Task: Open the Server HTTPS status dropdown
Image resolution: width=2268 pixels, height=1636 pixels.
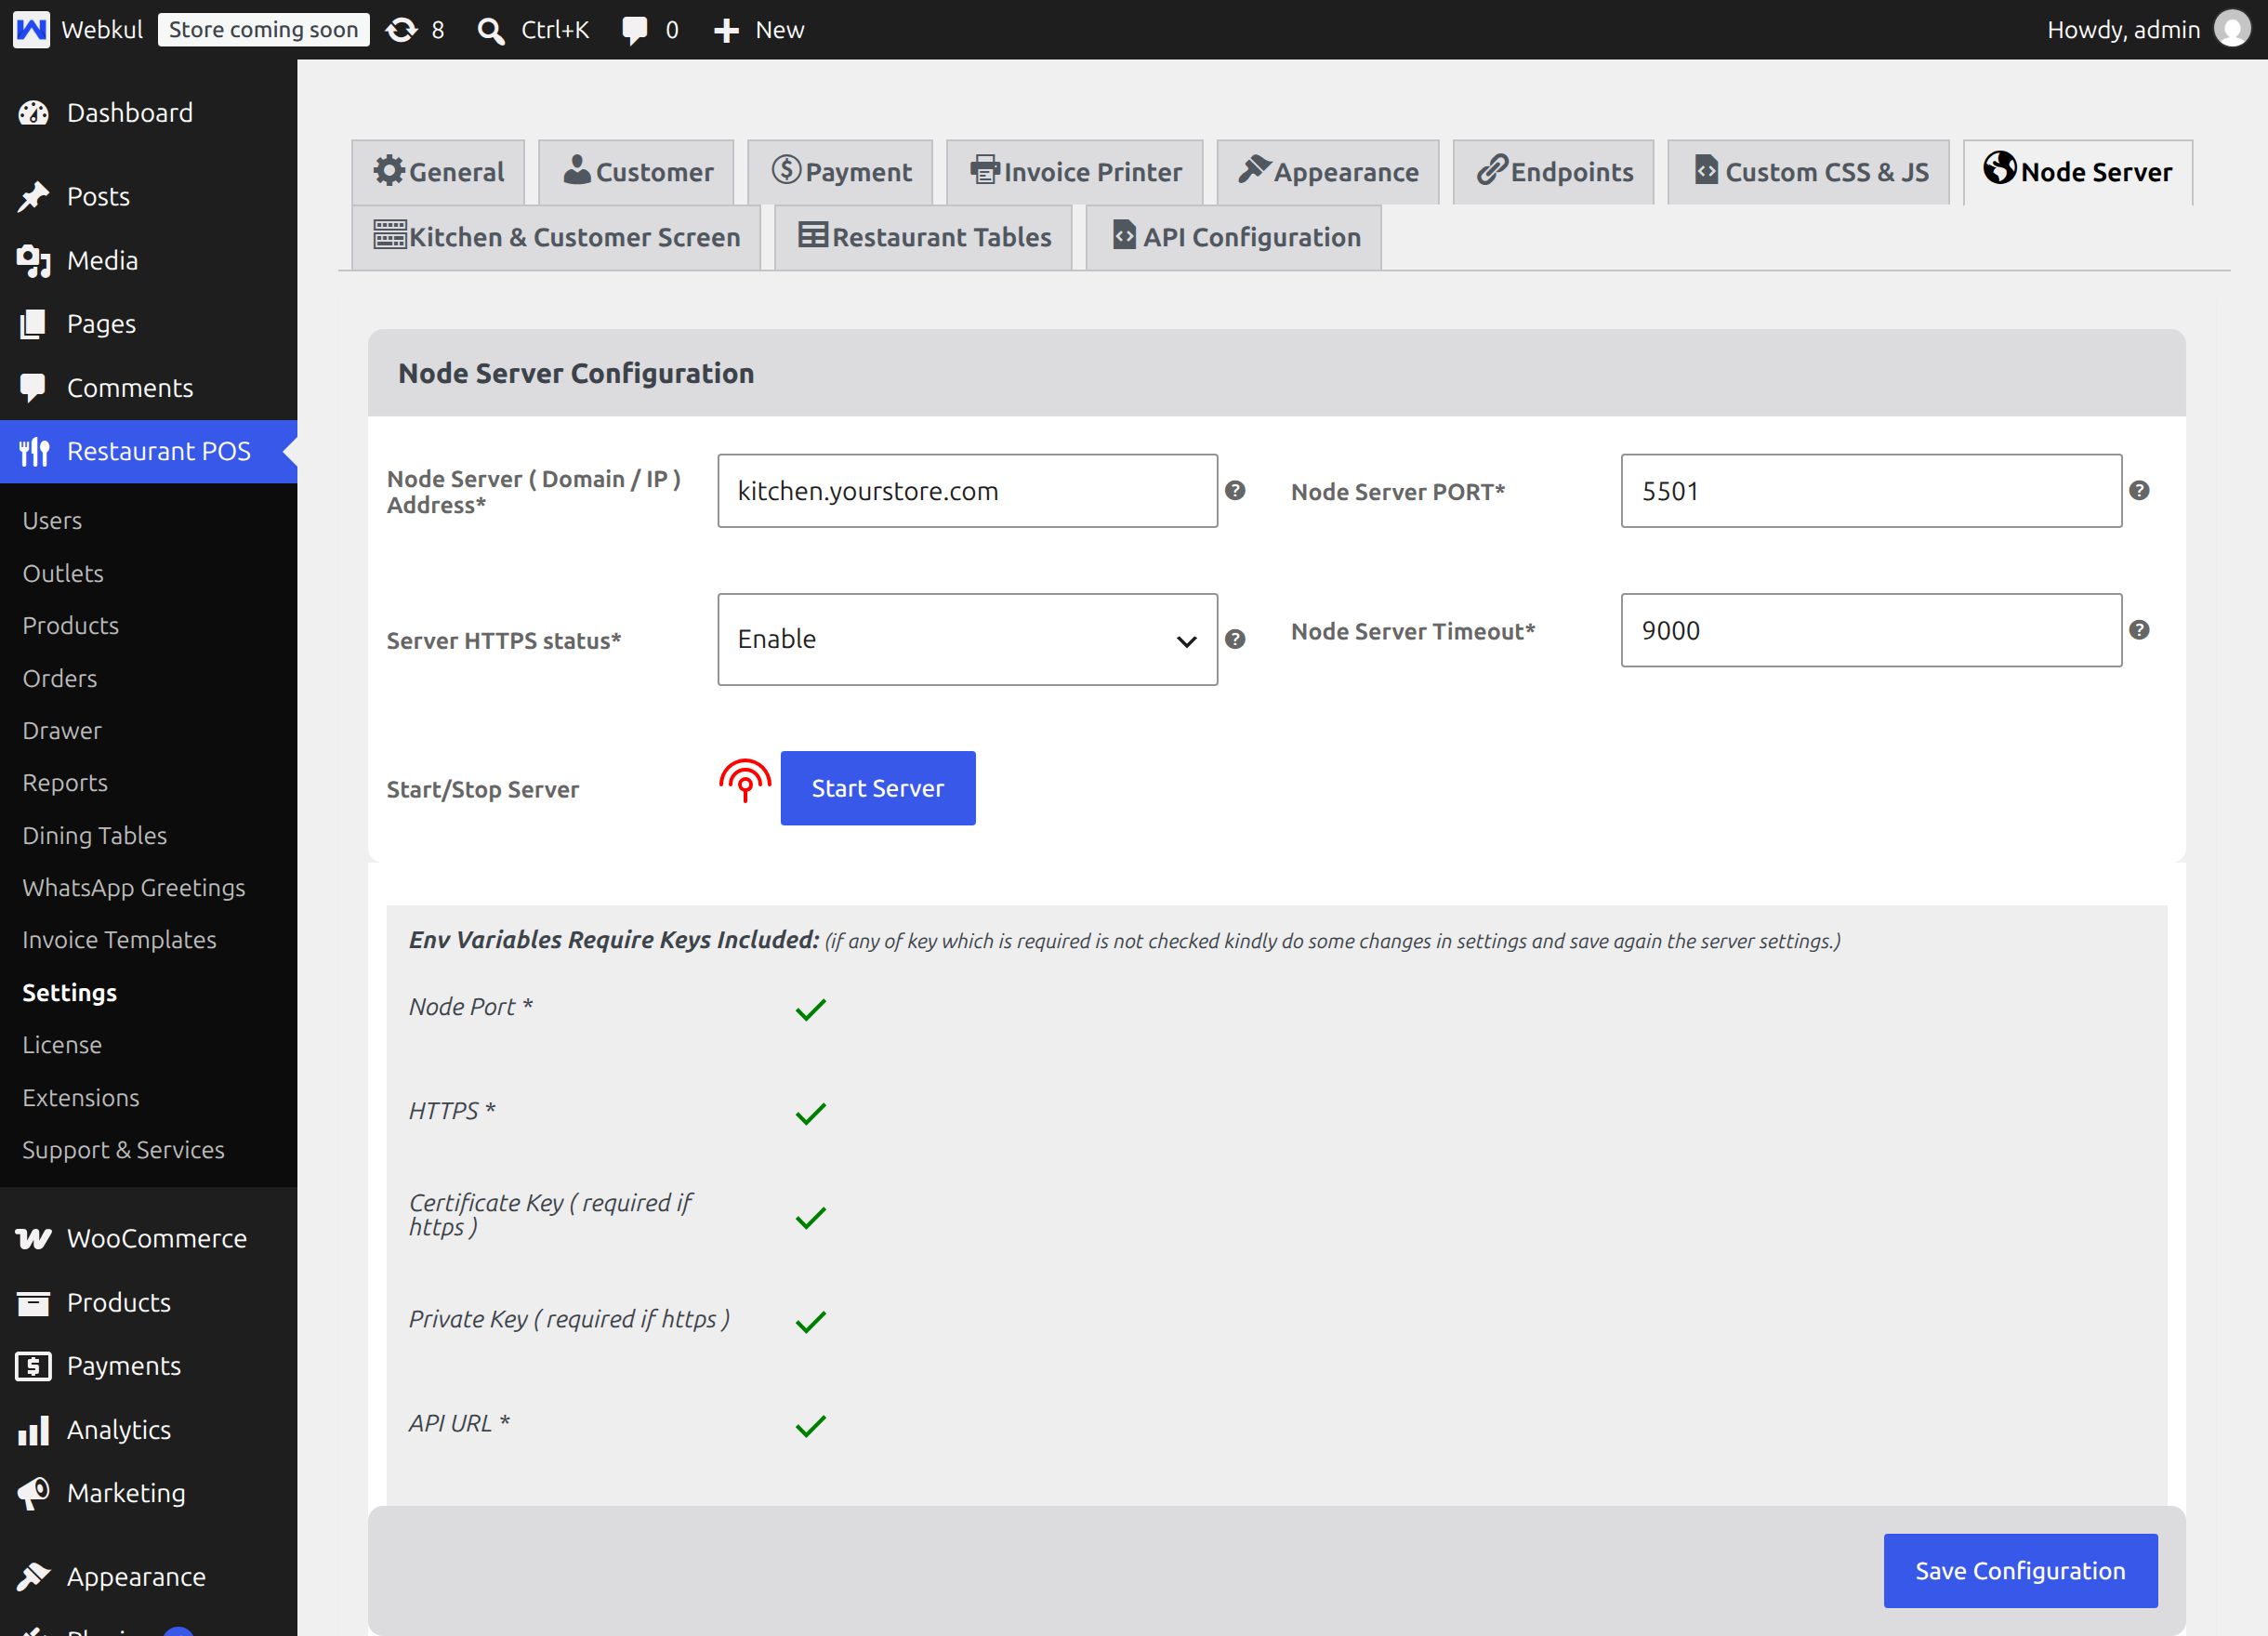Action: 967,639
